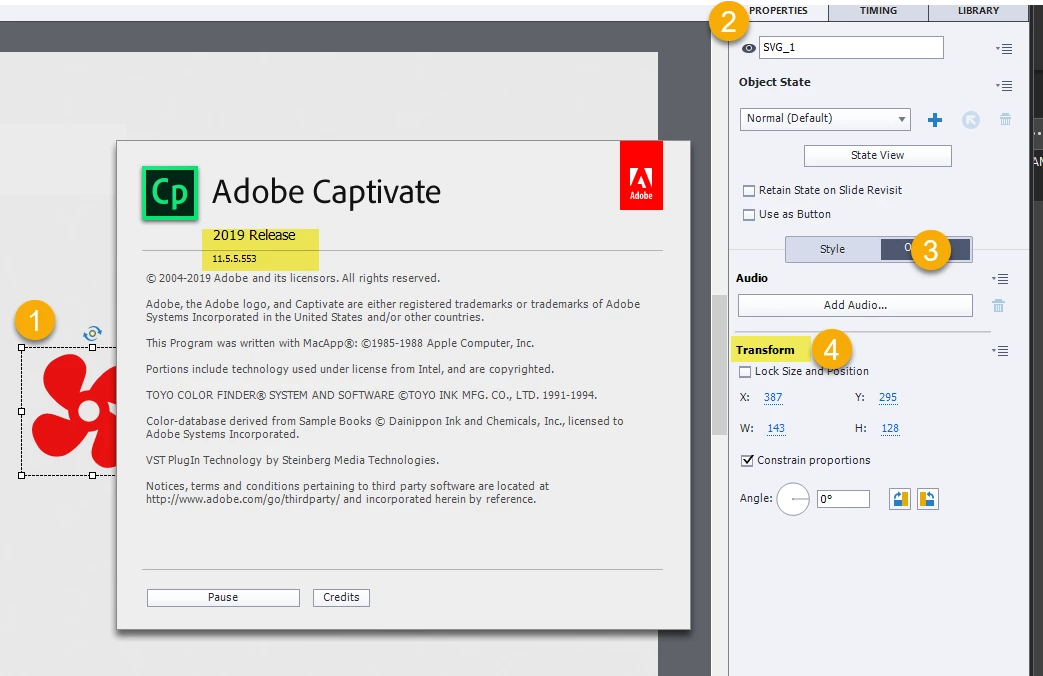Click the State View button
Viewport: 1043px width, 676px height.
click(877, 156)
